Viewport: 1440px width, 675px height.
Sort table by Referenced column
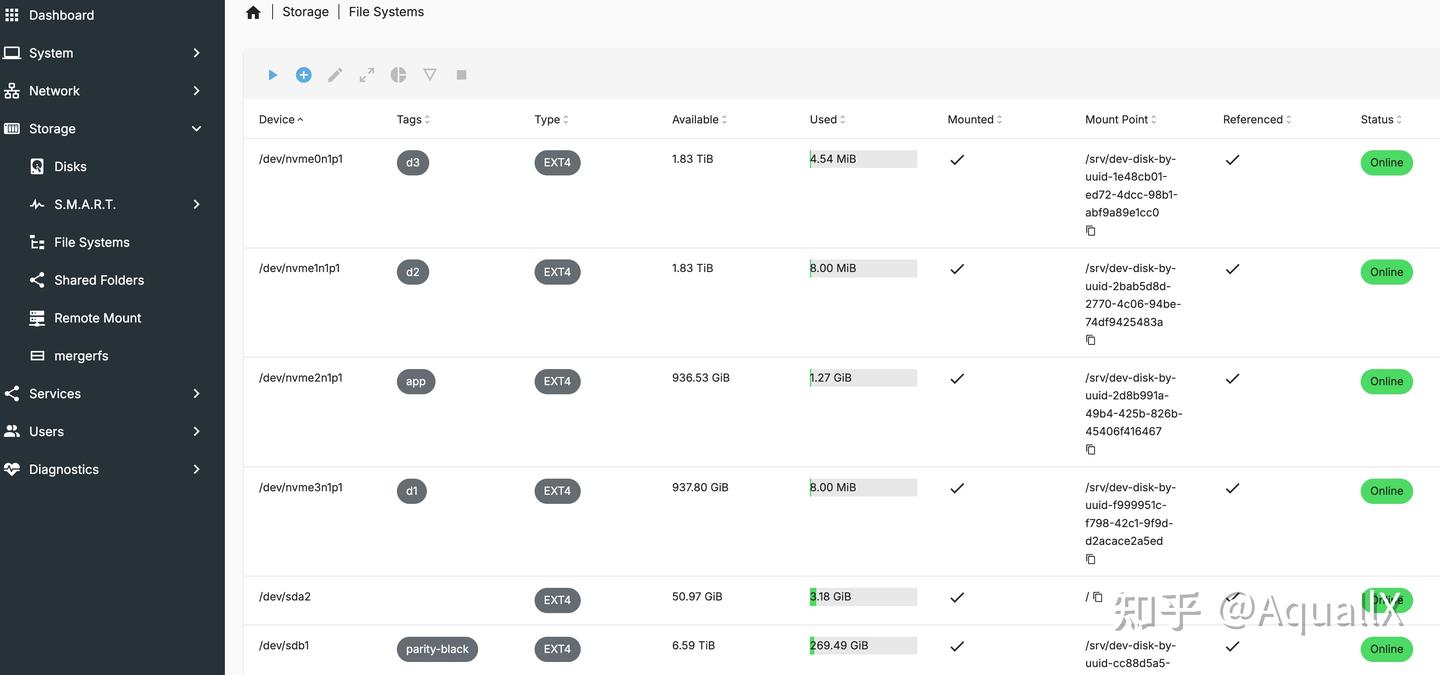[x=1257, y=119]
